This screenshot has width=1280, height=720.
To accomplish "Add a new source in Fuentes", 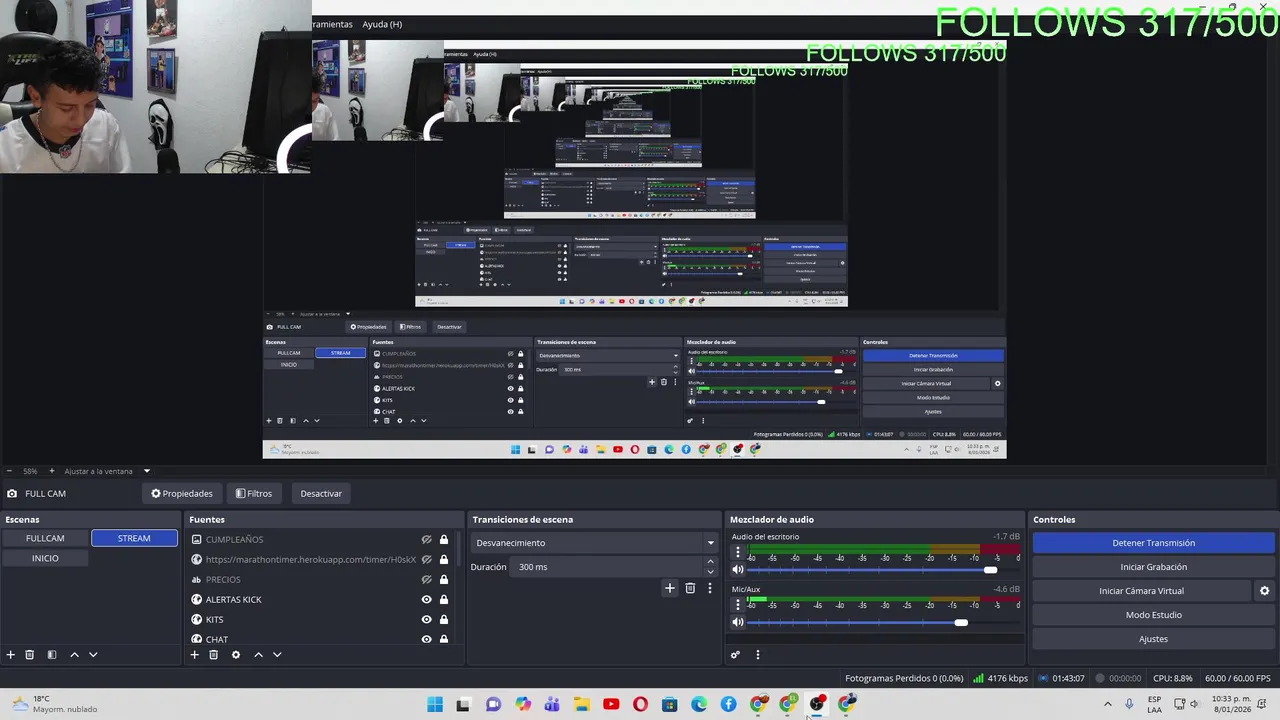I will [195, 655].
